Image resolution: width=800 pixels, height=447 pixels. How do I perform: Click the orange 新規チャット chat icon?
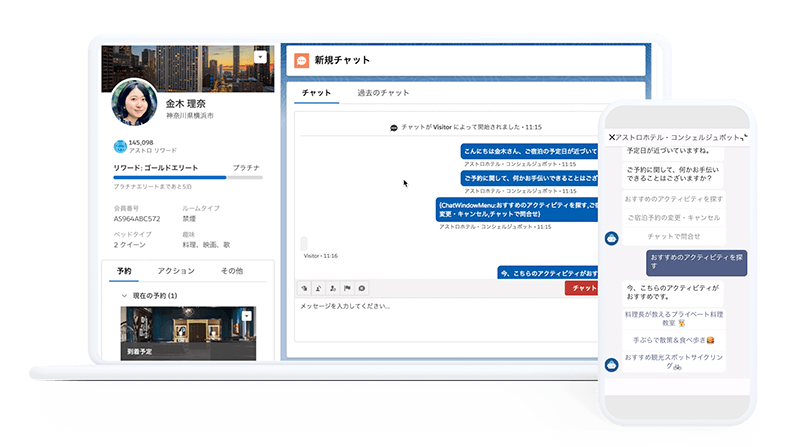(x=301, y=60)
